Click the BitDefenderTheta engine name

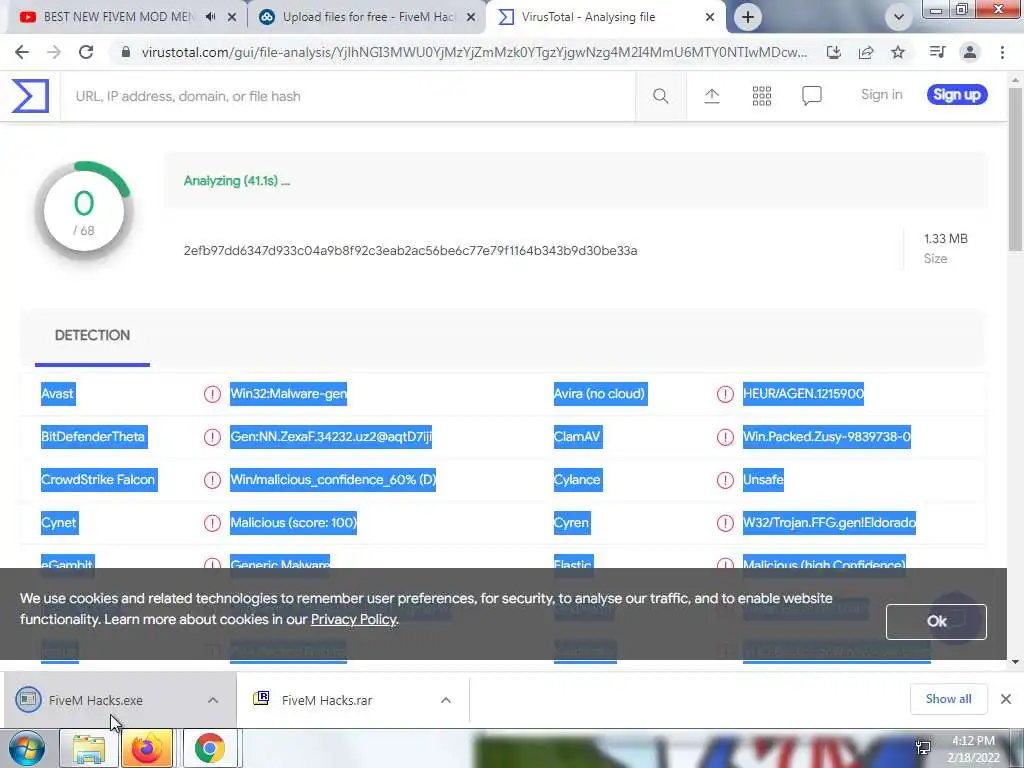click(94, 437)
